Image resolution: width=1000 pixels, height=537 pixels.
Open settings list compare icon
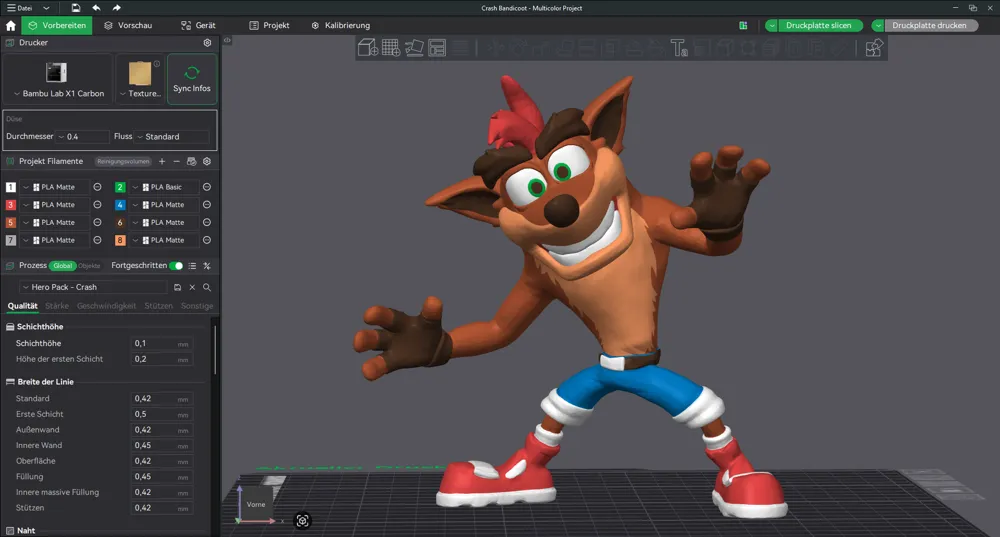click(192, 266)
